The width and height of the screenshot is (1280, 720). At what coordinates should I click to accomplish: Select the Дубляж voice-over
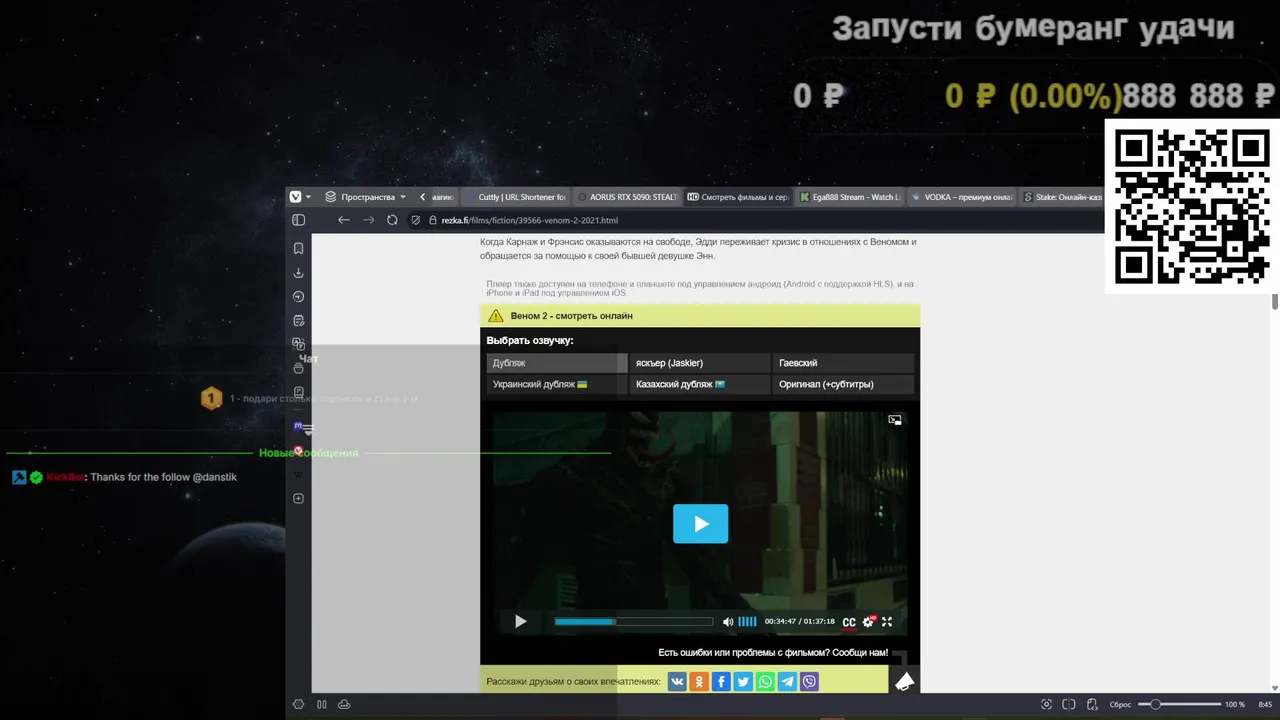click(x=557, y=363)
